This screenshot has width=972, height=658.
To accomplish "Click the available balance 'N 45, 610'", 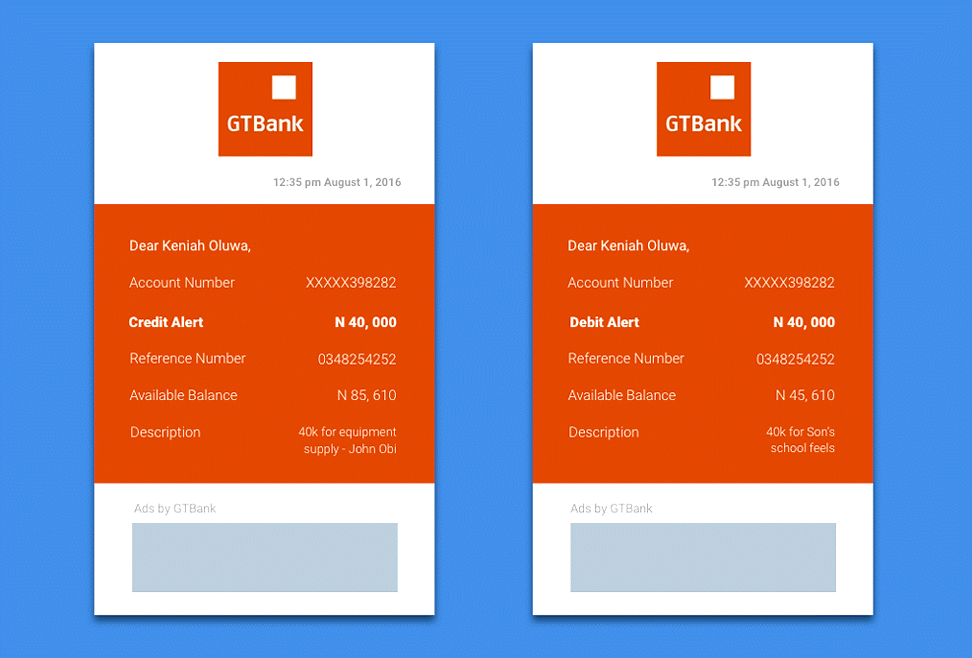I will (805, 395).
